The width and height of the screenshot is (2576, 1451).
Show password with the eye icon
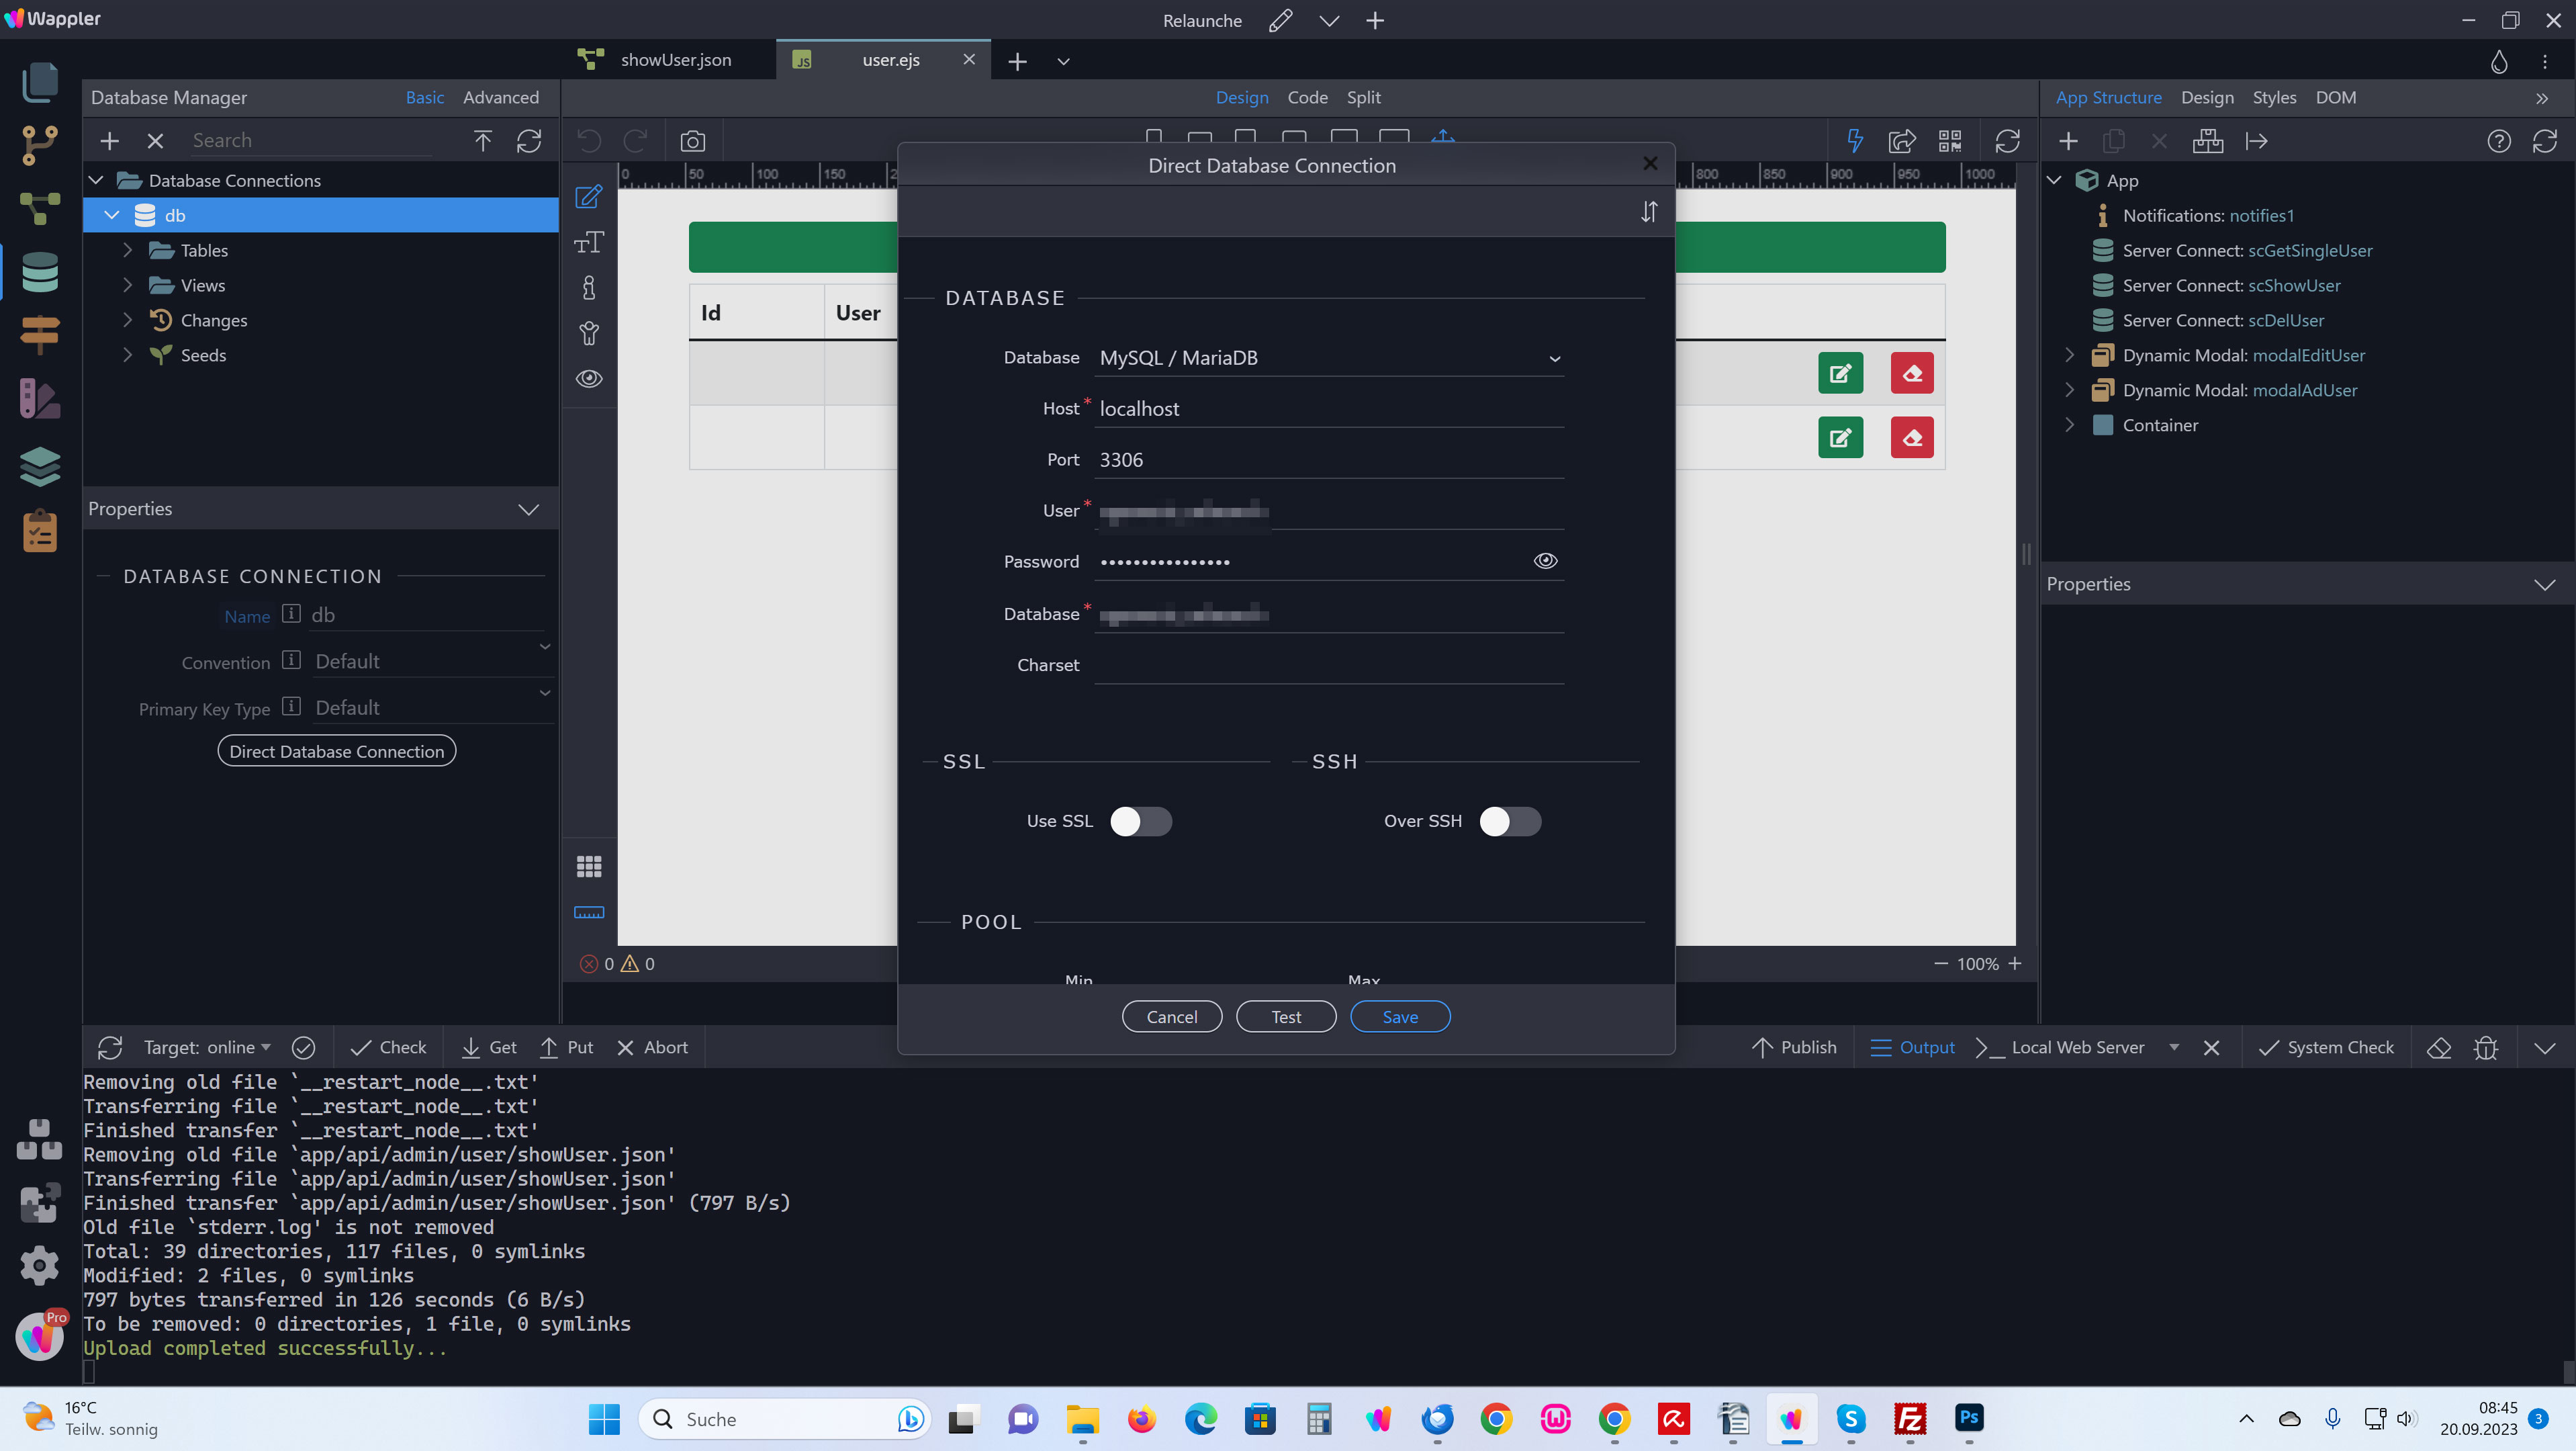coord(1545,561)
